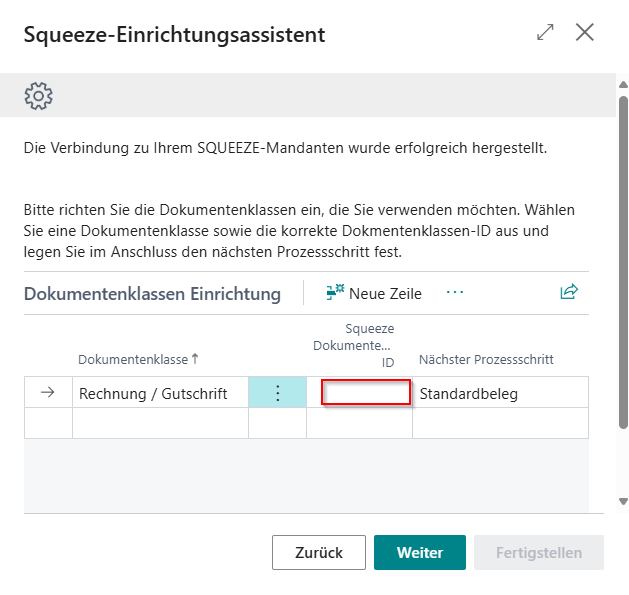This screenshot has width=629, height=595.
Task: Select the Rechnung / Gutschrift cell
Action: [159, 394]
